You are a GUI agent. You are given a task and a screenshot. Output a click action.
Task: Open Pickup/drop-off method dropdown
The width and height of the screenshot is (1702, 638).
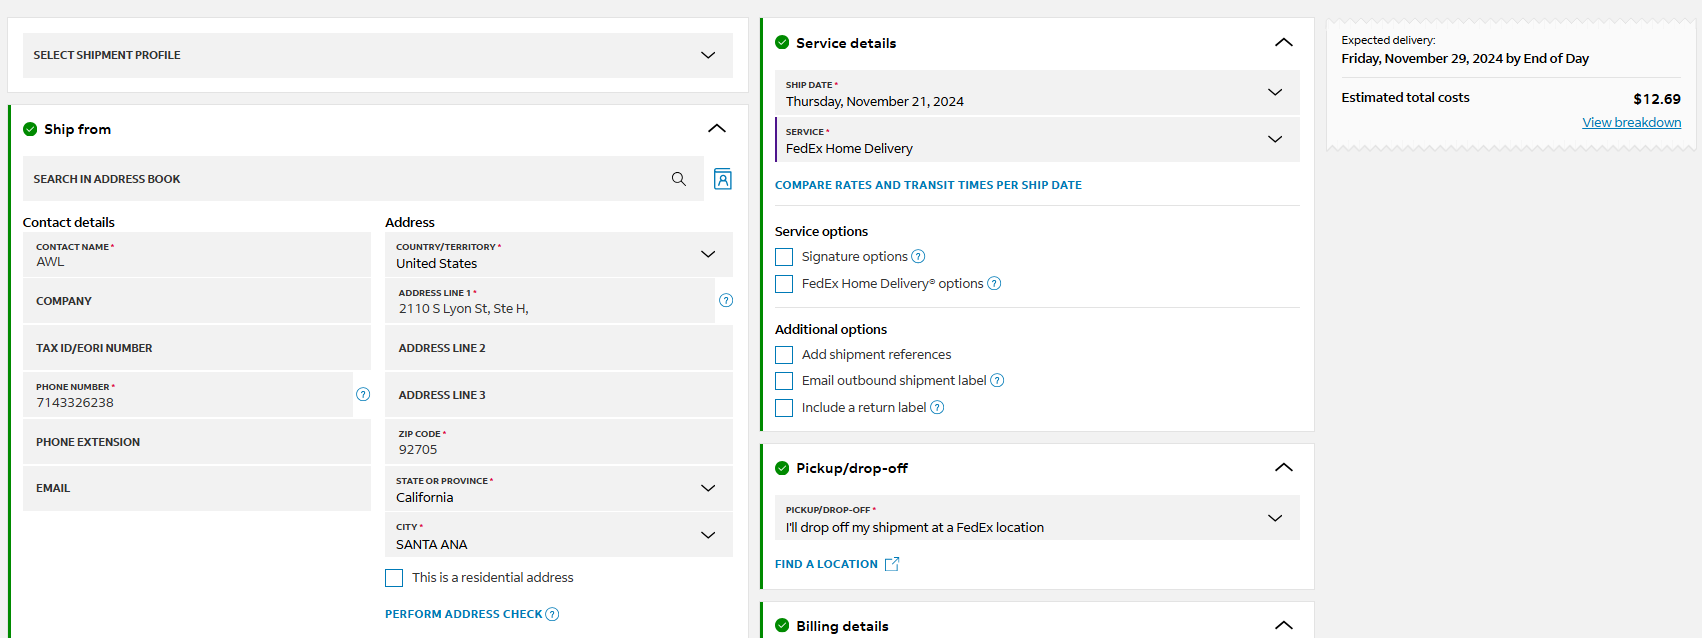point(1037,518)
